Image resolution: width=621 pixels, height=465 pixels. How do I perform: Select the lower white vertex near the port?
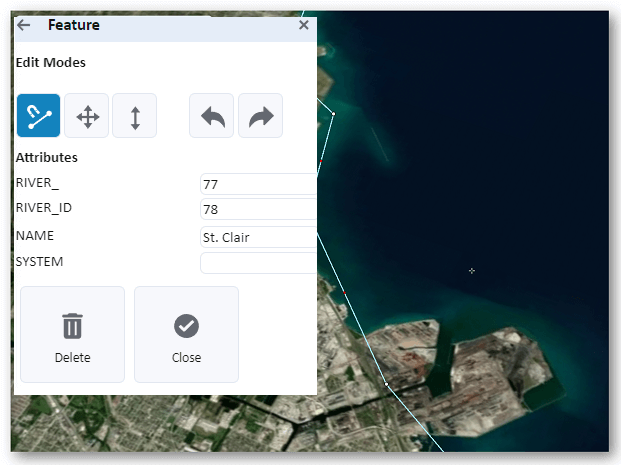click(x=387, y=384)
